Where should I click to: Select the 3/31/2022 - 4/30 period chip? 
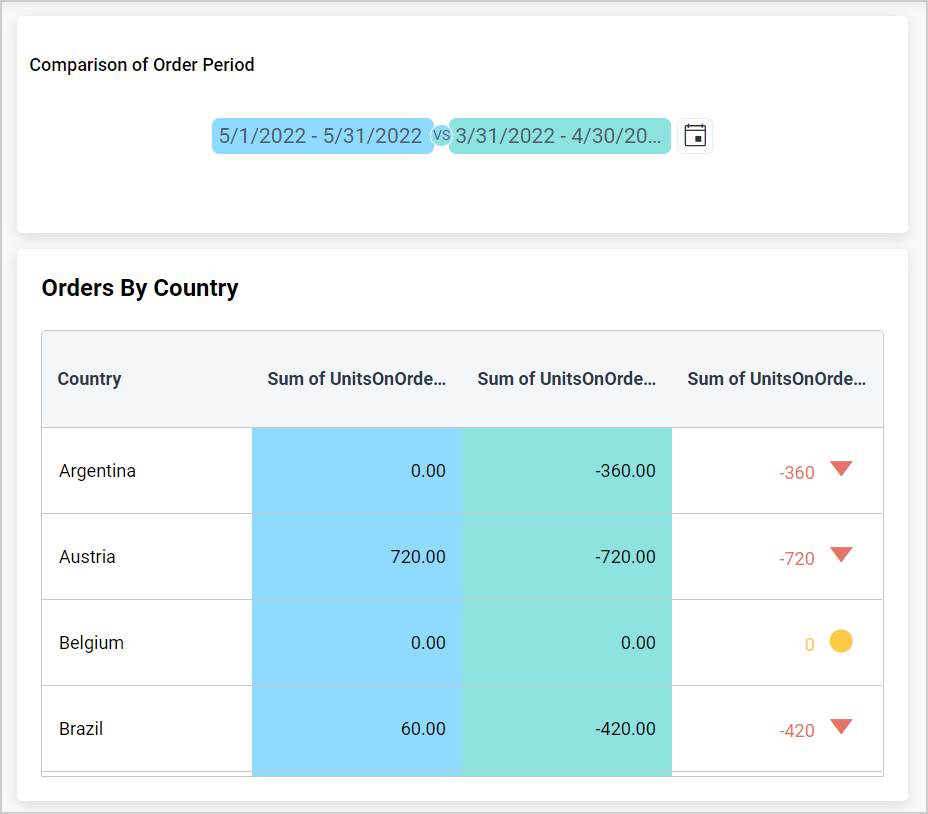(560, 135)
